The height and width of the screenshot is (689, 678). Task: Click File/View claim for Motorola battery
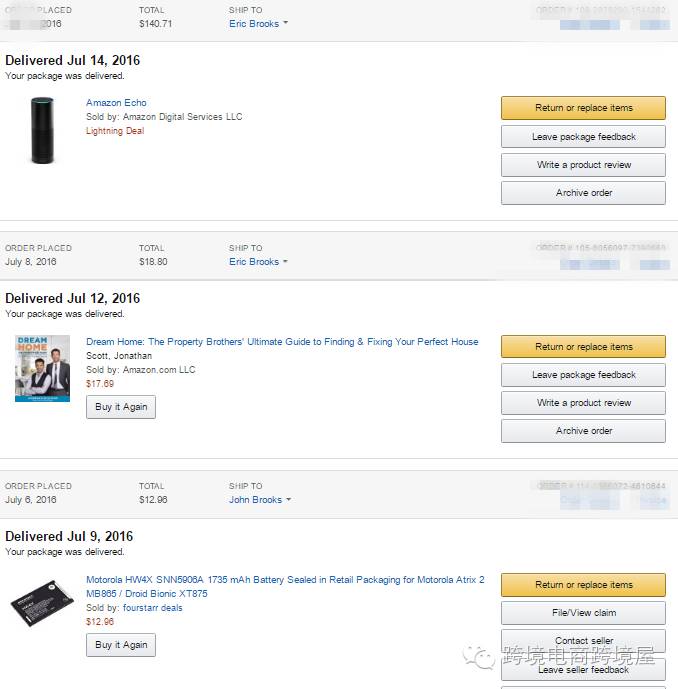coord(583,613)
